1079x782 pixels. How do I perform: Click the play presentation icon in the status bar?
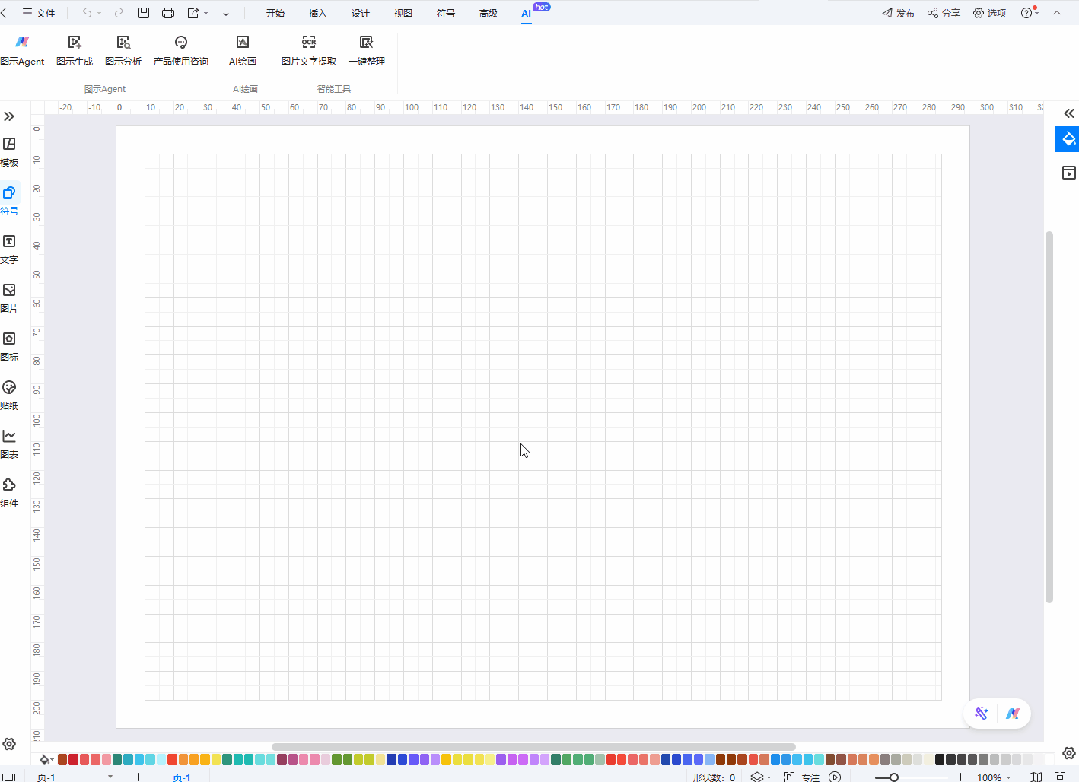(x=835, y=776)
